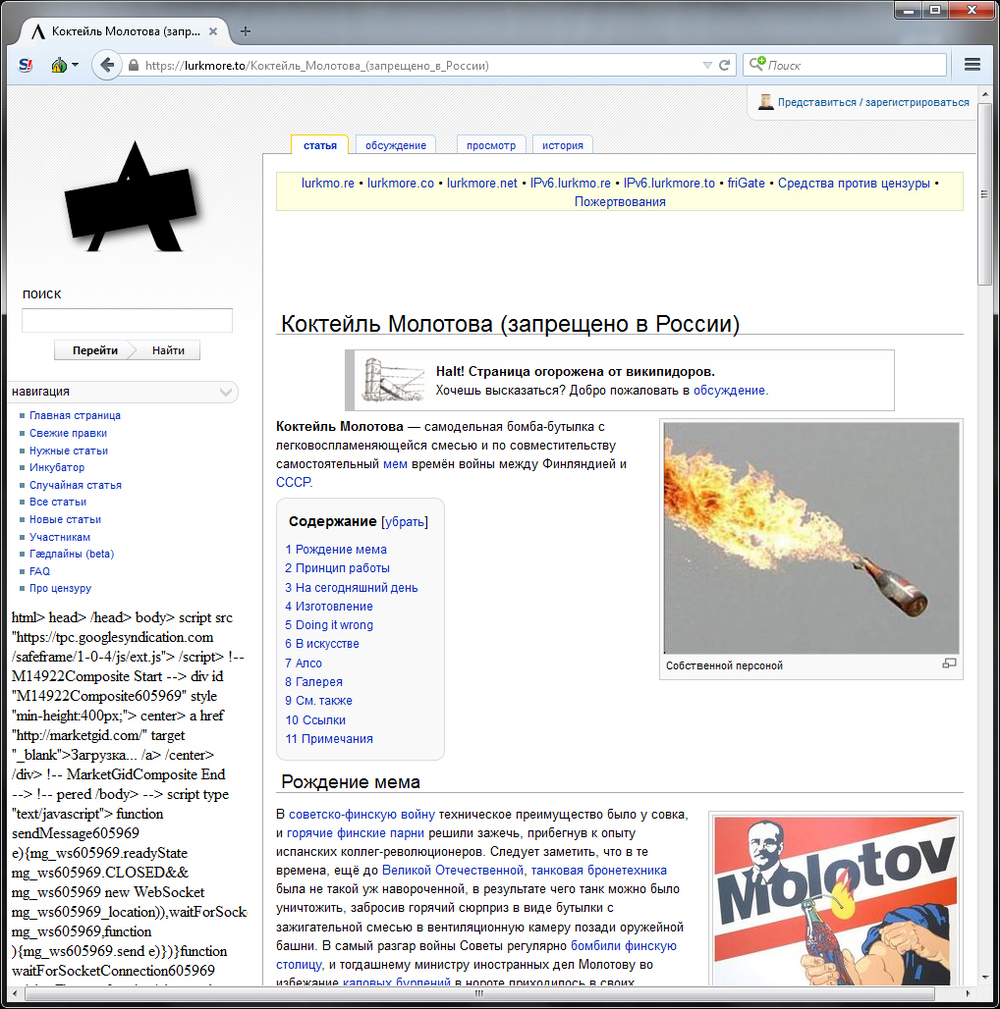Open Инкубатор sidebar link
Viewport: 1000px width, 1009px height.
(57, 467)
